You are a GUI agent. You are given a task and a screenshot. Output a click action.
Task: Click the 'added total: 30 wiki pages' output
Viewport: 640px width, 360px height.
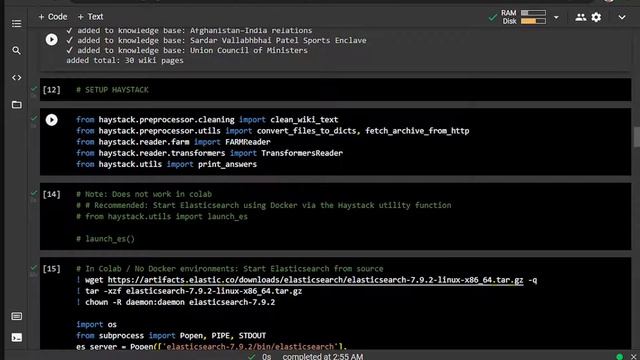125,60
